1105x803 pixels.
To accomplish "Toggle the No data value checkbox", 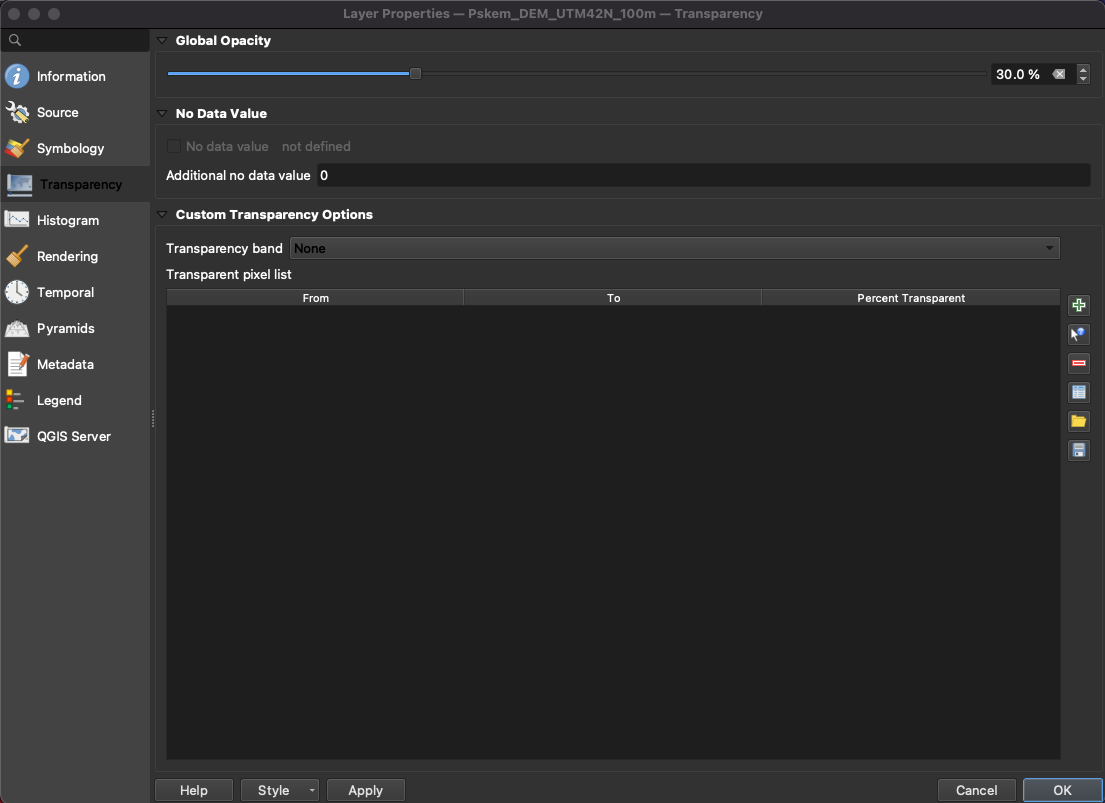I will pos(174,146).
